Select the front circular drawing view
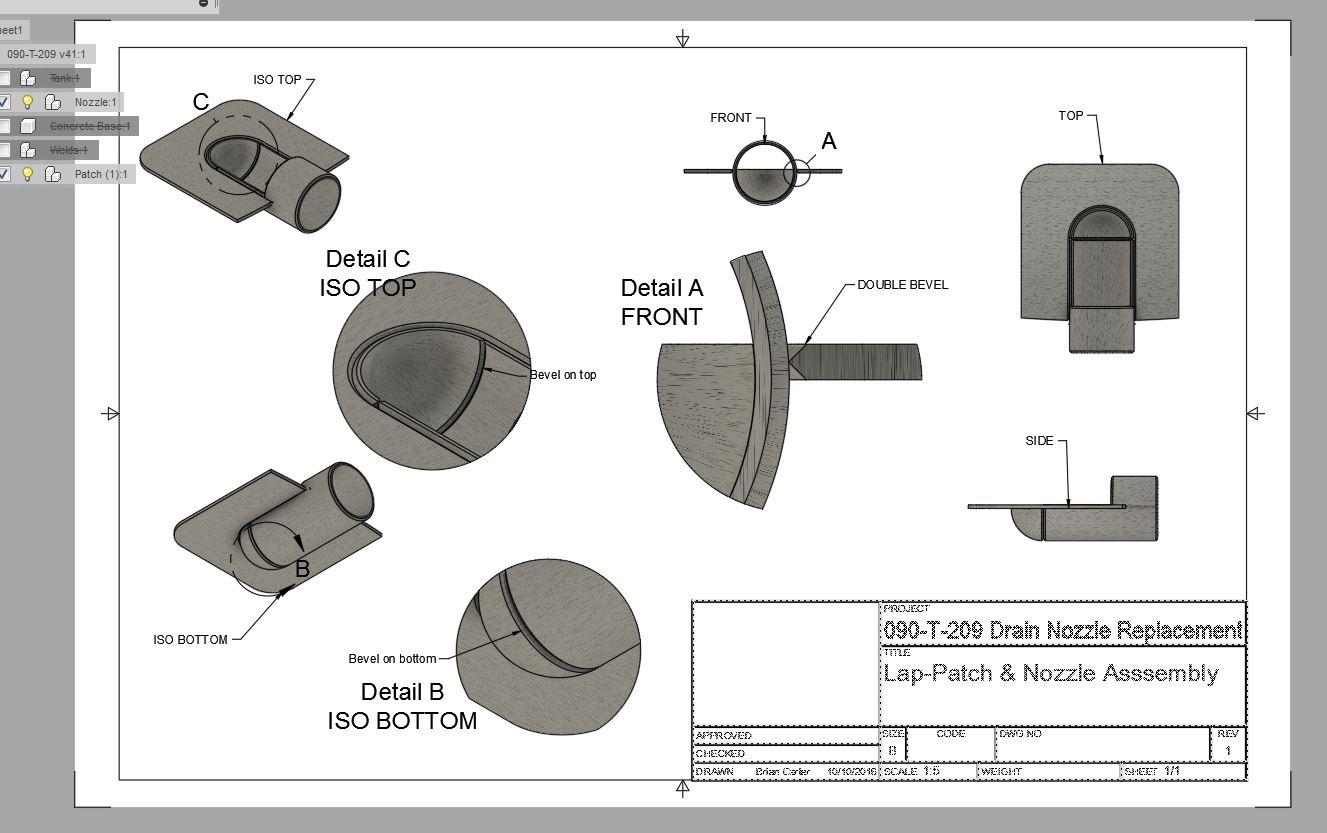This screenshot has width=1327, height=833. (764, 172)
